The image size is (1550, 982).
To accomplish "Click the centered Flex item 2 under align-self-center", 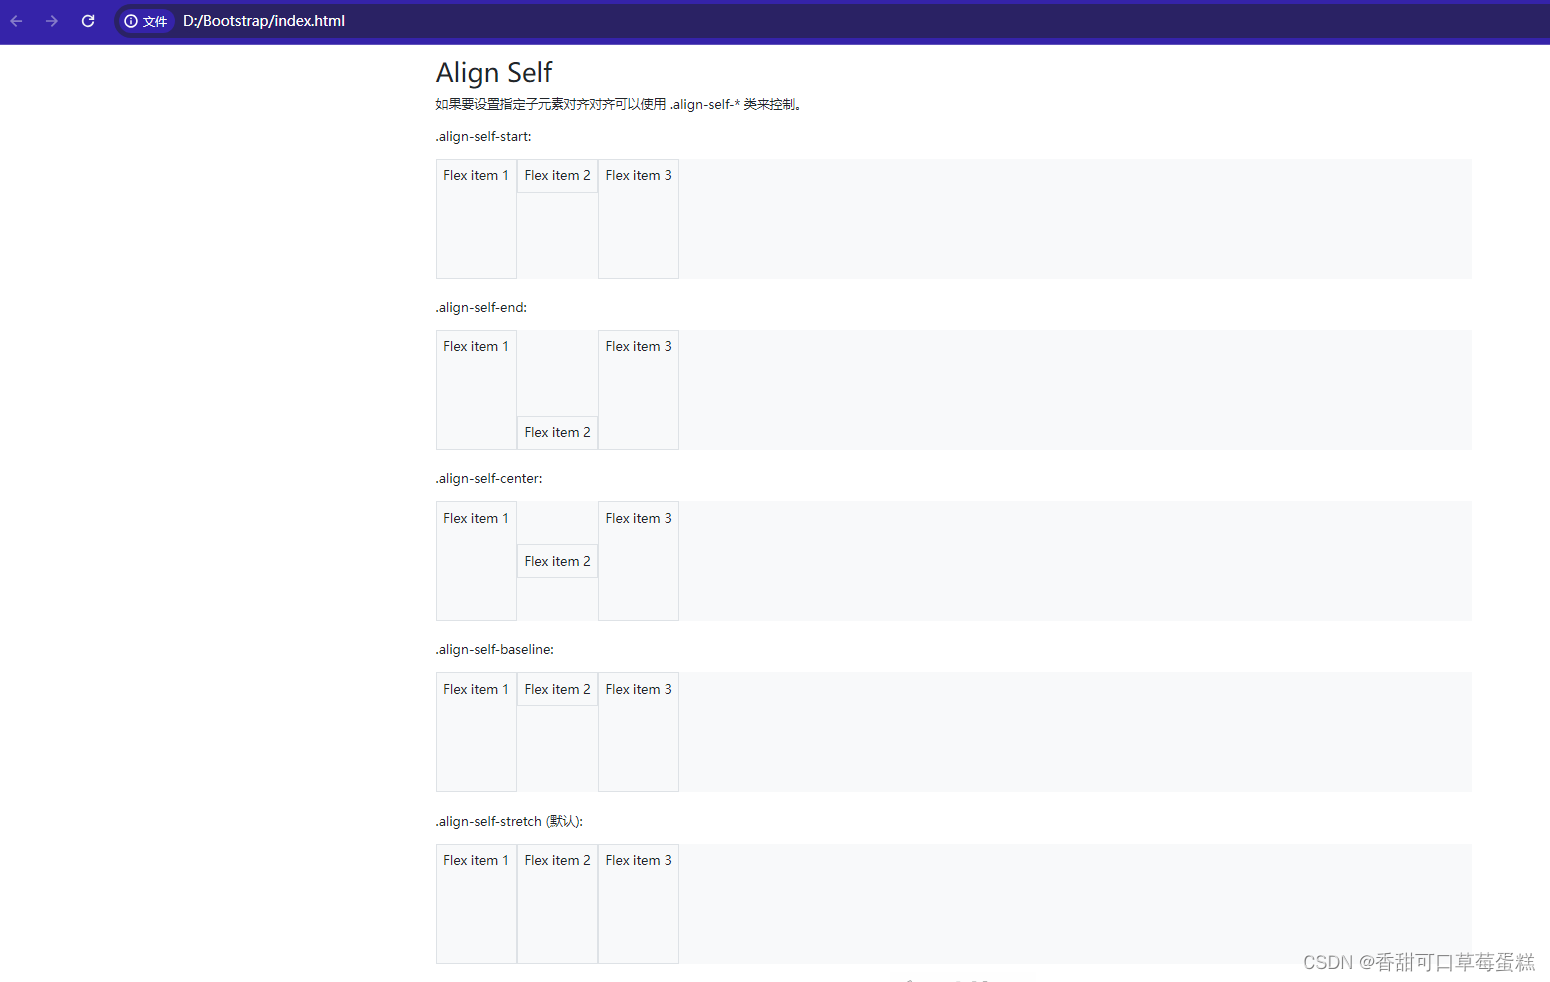I will coord(557,561).
